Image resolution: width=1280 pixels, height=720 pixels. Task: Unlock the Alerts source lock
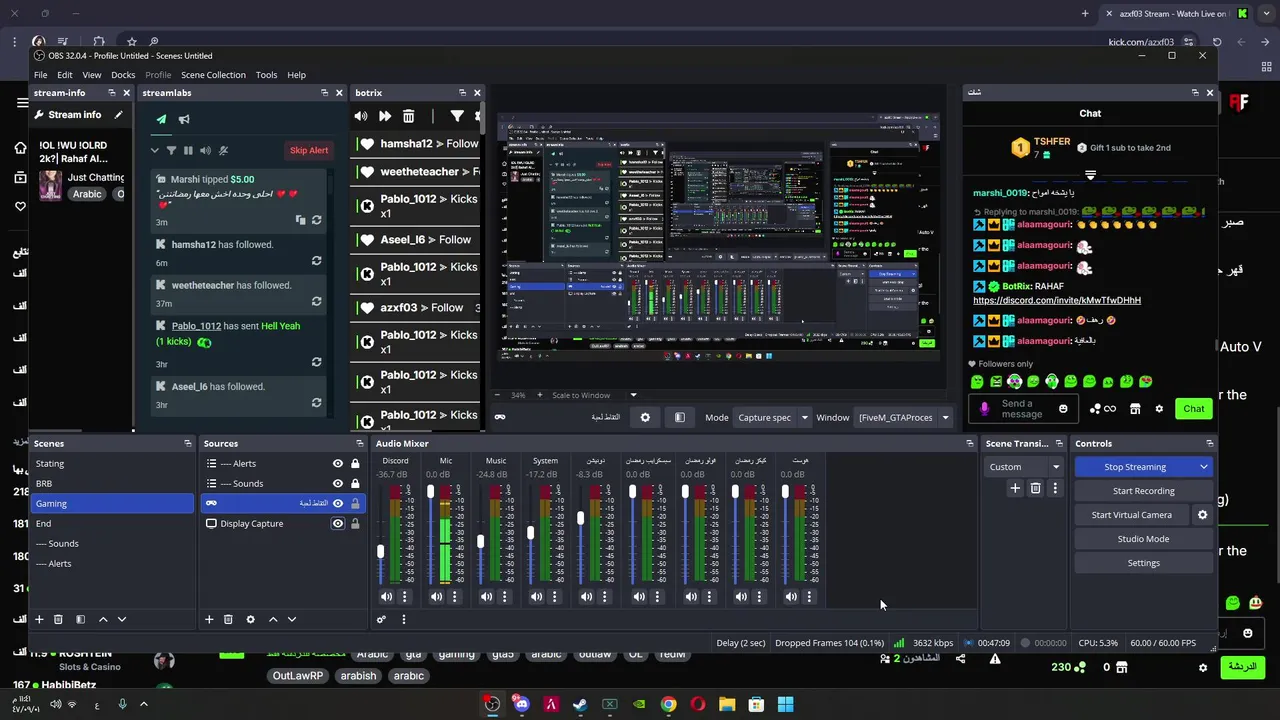pos(355,464)
